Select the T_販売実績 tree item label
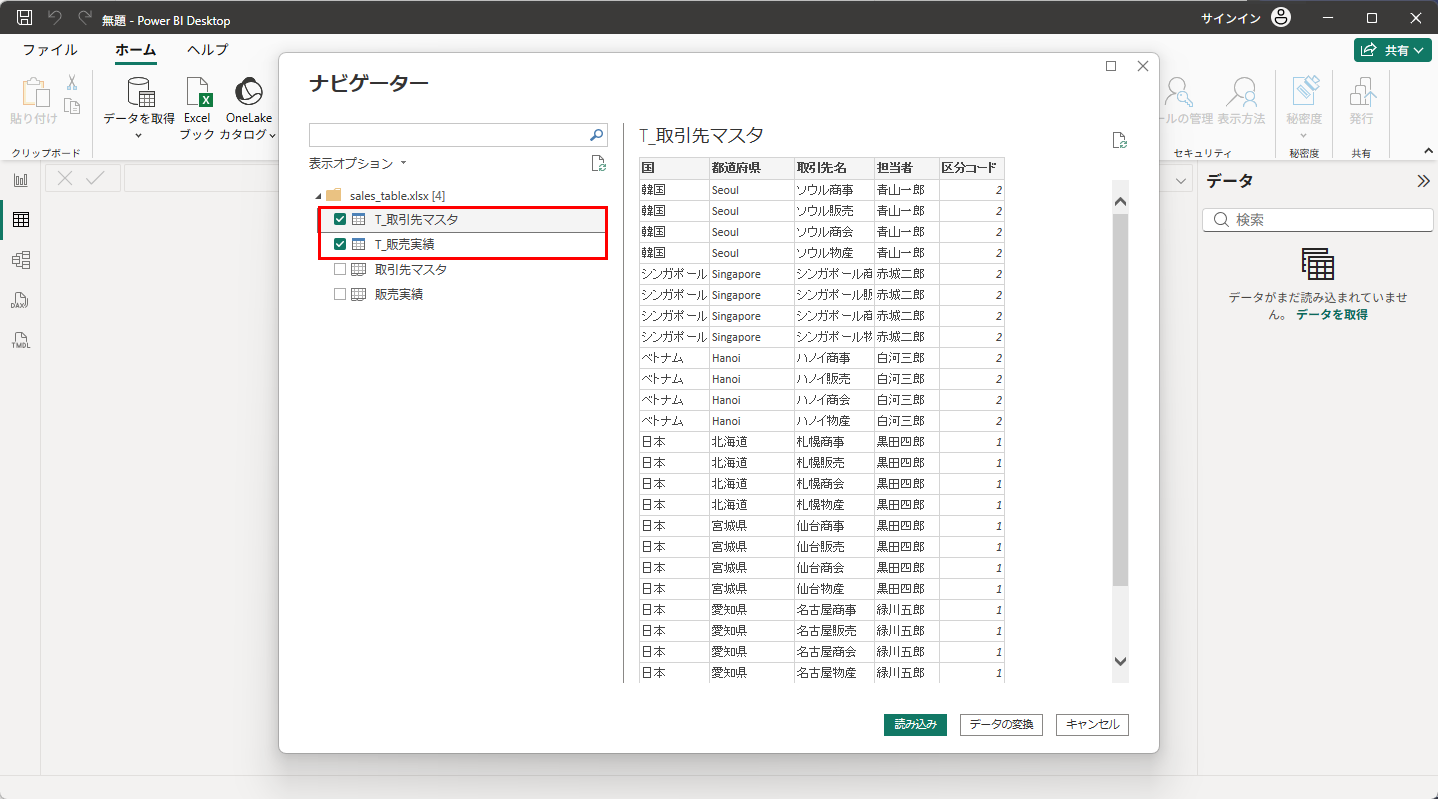The width and height of the screenshot is (1438, 799). pyautogui.click(x=404, y=244)
